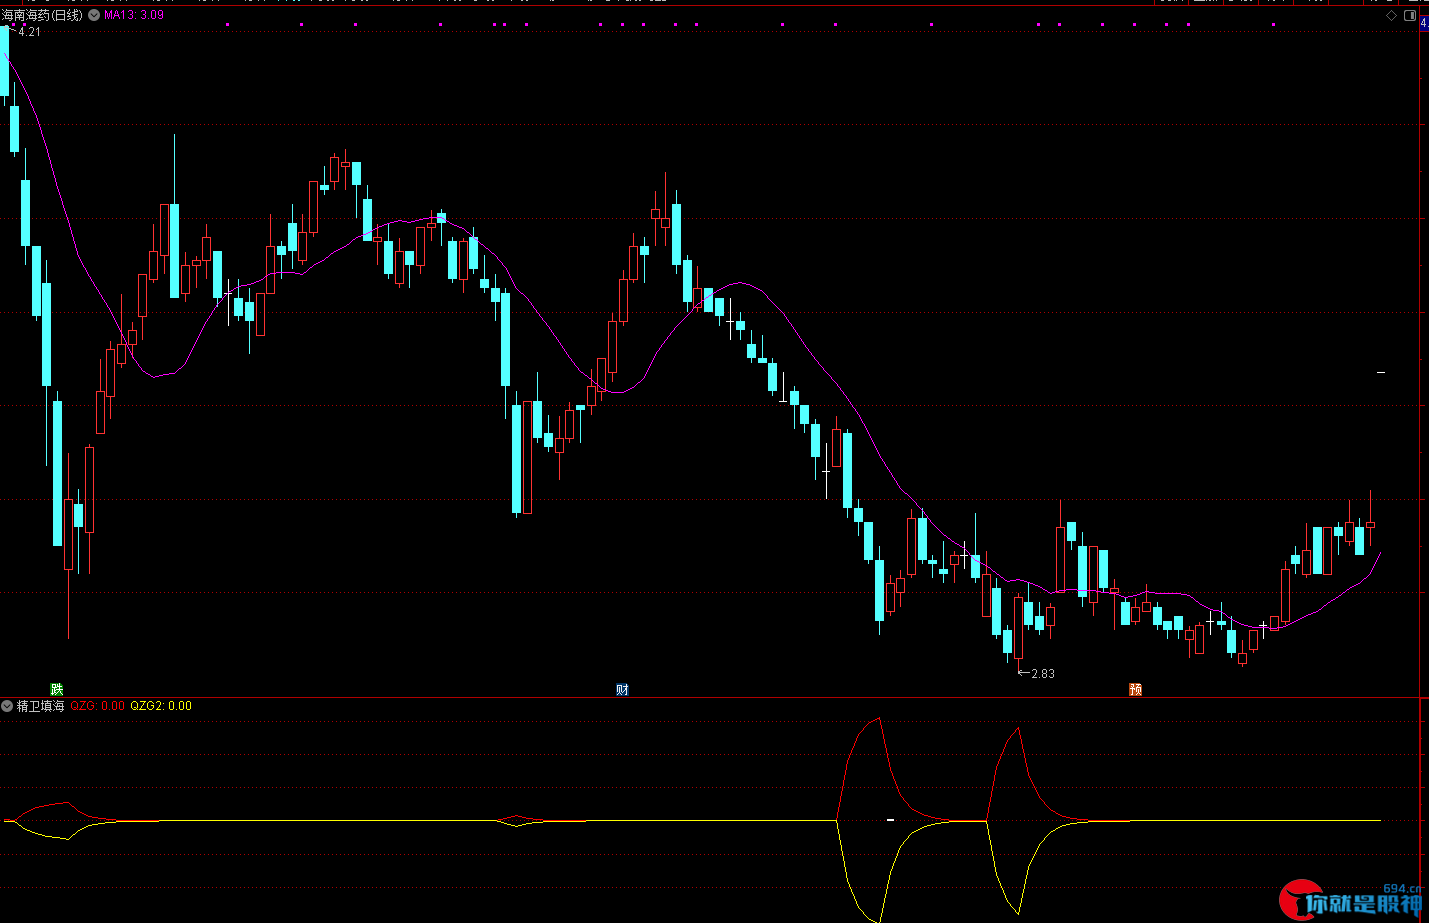Click the orange 预 event marker
1429x923 pixels.
[1135, 689]
